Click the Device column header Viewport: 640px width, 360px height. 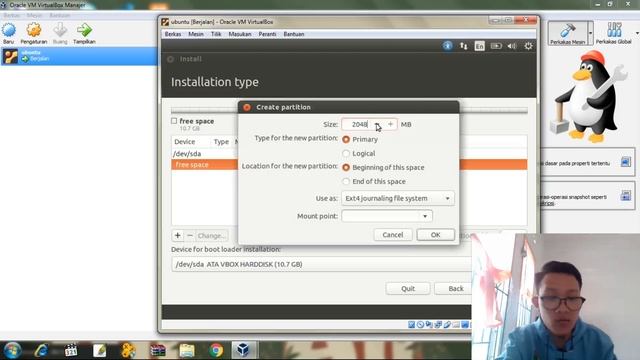184,142
